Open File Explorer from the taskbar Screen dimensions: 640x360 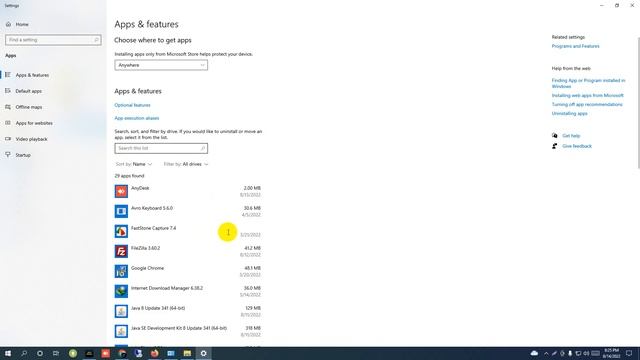[187, 353]
